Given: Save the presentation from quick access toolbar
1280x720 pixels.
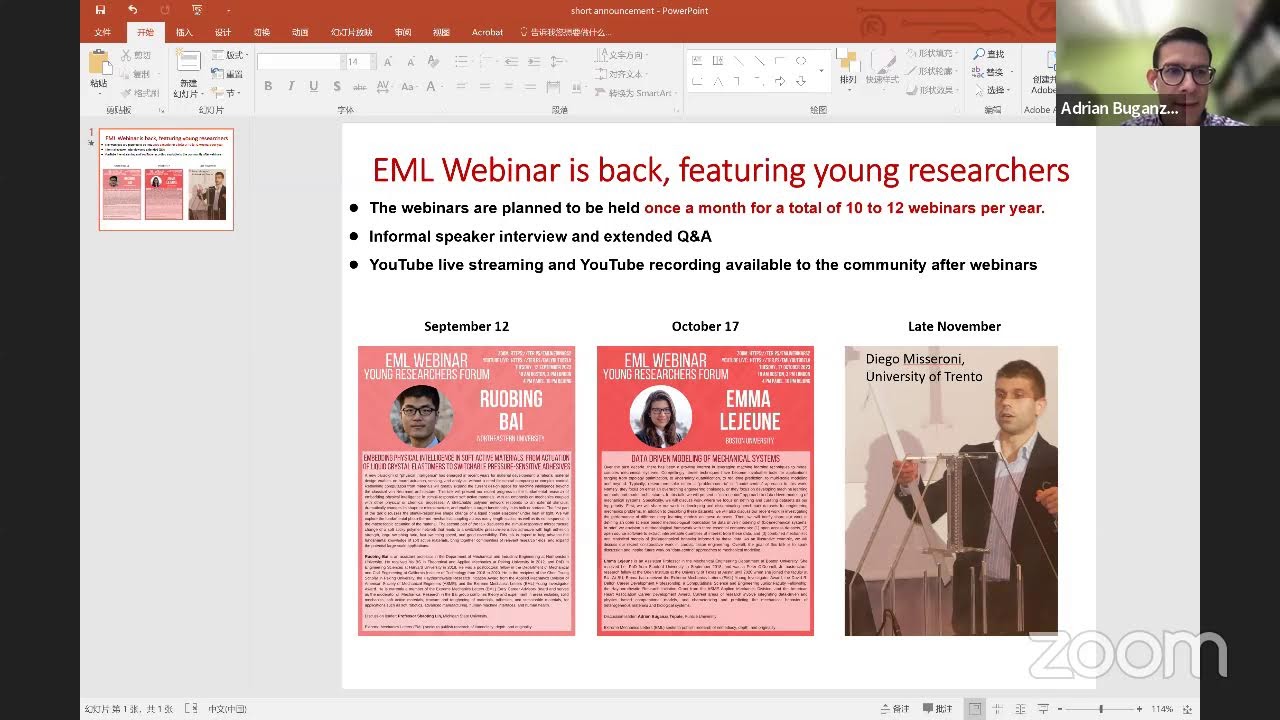Looking at the screenshot, I should tap(100, 10).
